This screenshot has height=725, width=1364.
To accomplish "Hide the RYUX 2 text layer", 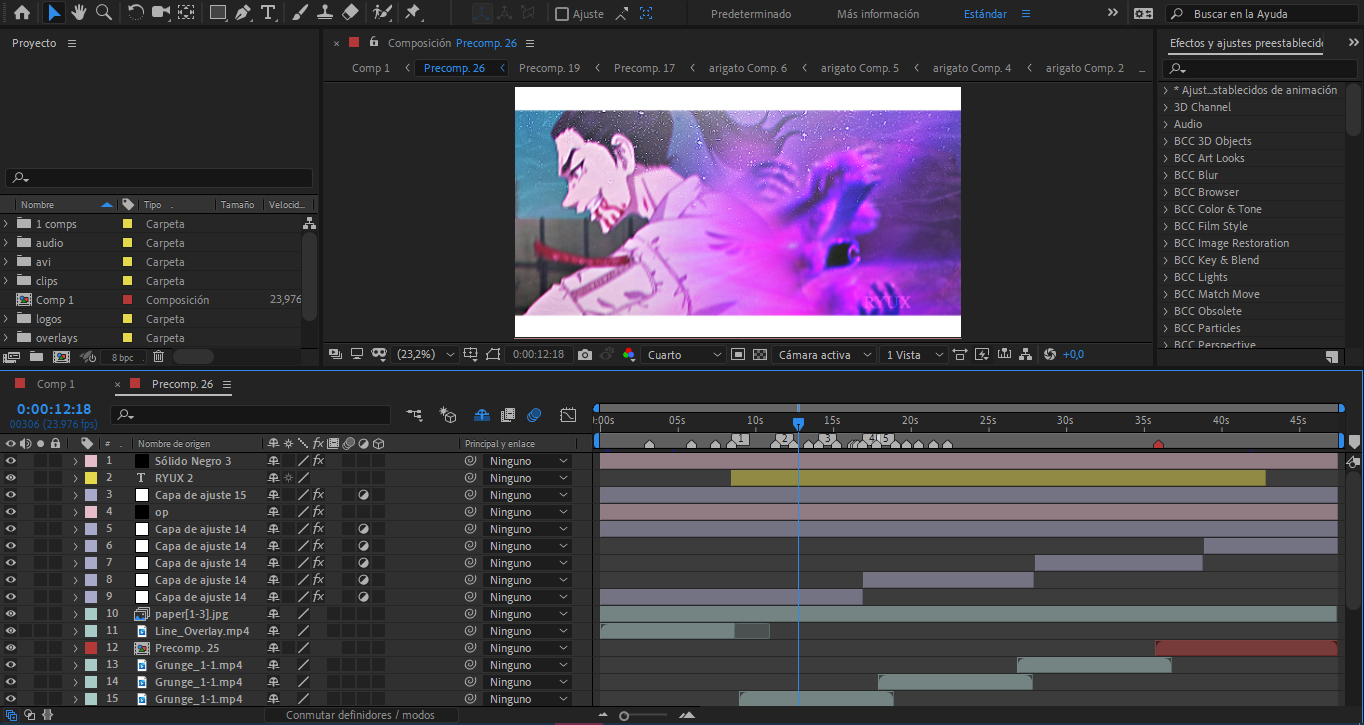I will coord(11,478).
